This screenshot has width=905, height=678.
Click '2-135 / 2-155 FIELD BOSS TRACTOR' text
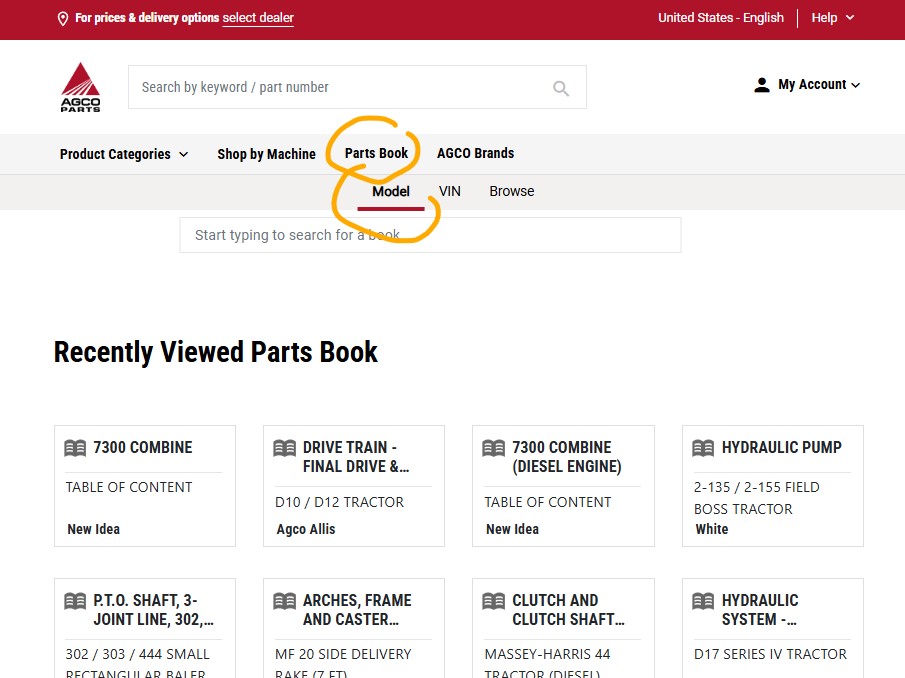(757, 498)
